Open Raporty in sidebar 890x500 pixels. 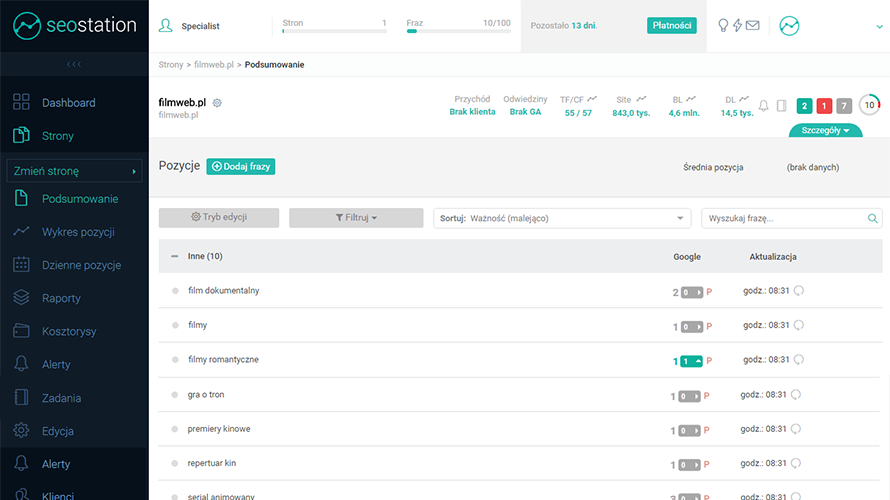[x=61, y=298]
